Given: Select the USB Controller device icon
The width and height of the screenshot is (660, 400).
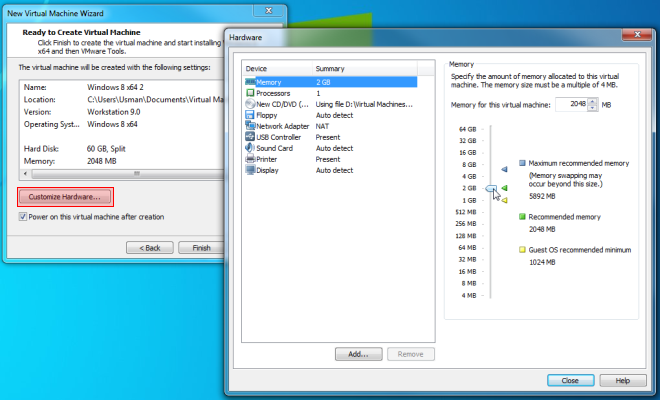Looking at the screenshot, I should 250,136.
